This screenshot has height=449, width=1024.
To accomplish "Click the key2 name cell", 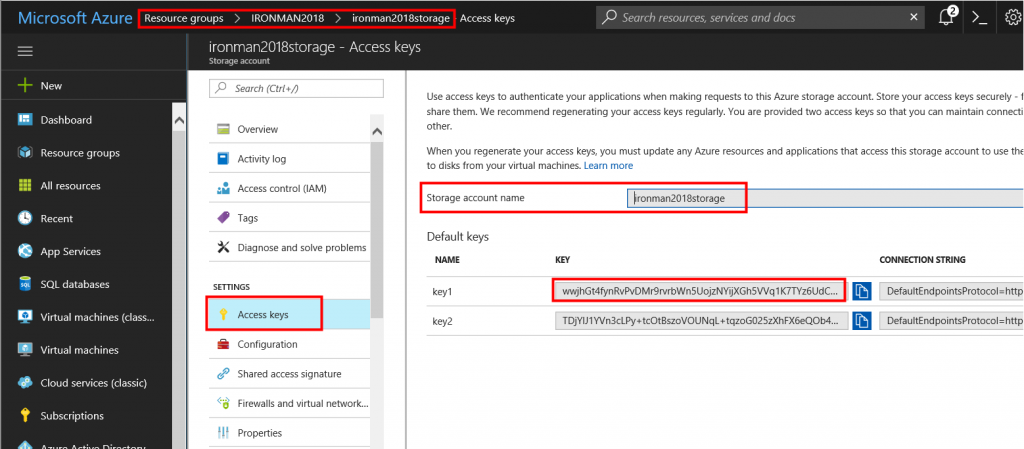I will [x=442, y=321].
